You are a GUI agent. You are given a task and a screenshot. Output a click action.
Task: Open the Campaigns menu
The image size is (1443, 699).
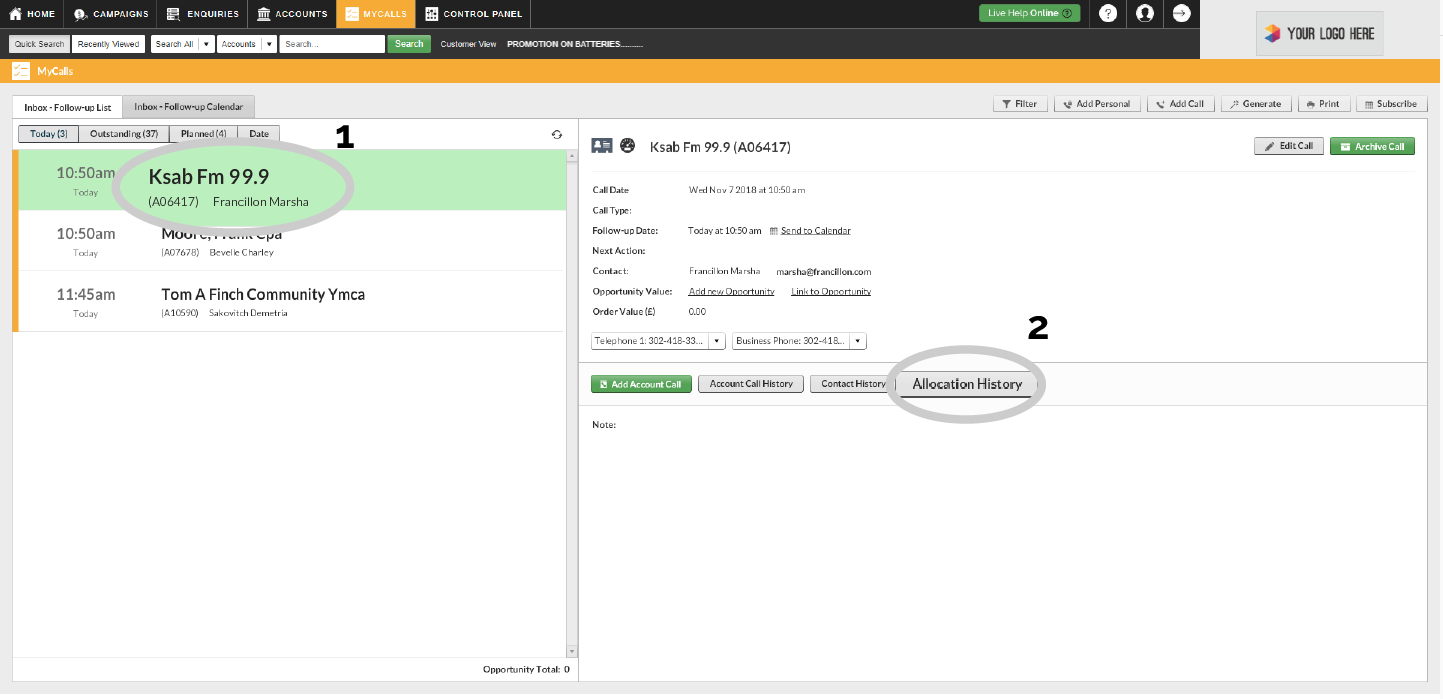click(x=110, y=14)
